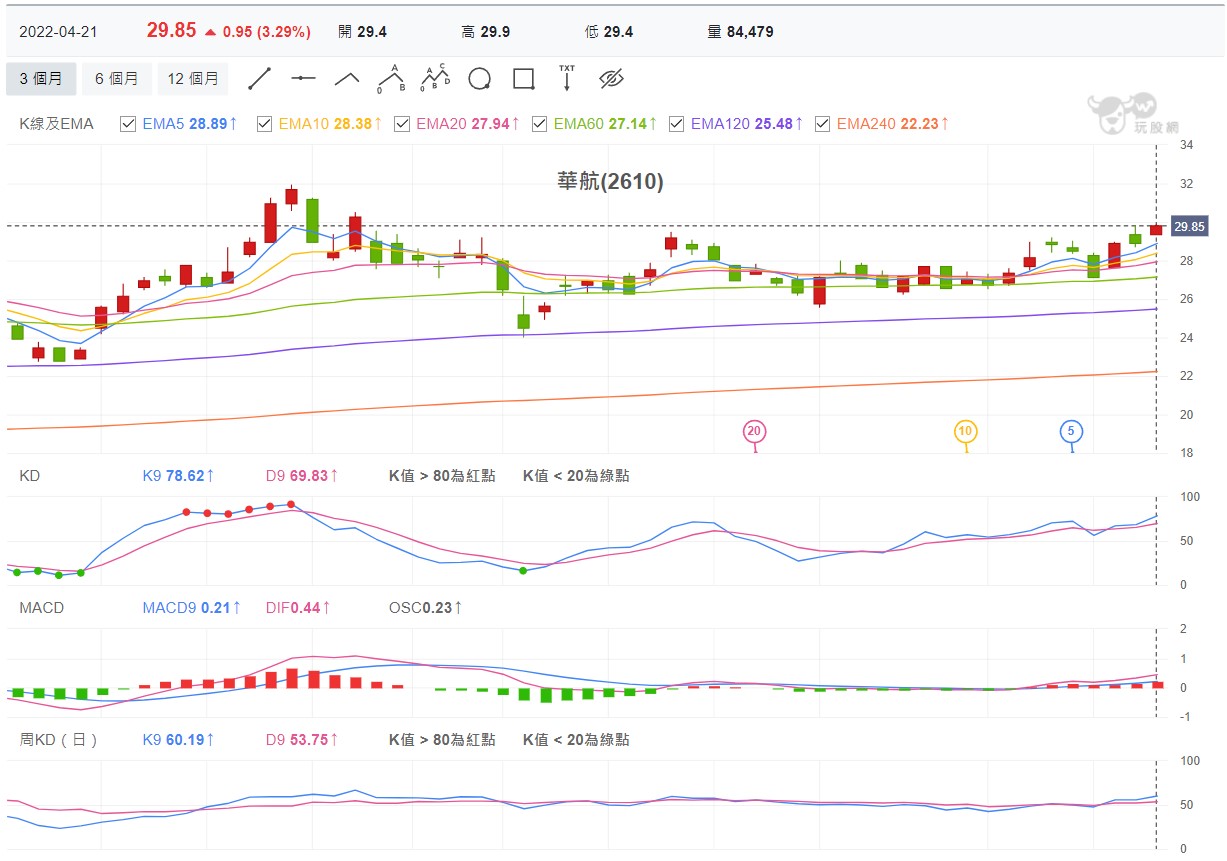Select the 0-A-B-C-D wave pattern tool
This screenshot has height=861, width=1227.
435,78
